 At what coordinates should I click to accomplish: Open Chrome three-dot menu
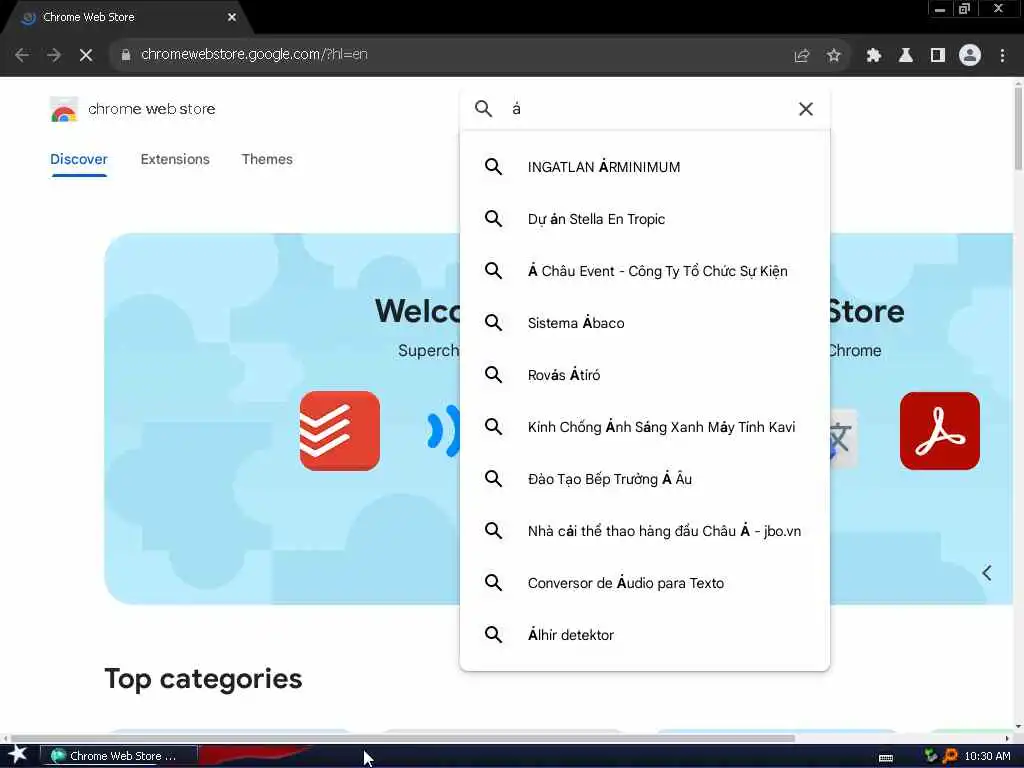pyautogui.click(x=1002, y=55)
